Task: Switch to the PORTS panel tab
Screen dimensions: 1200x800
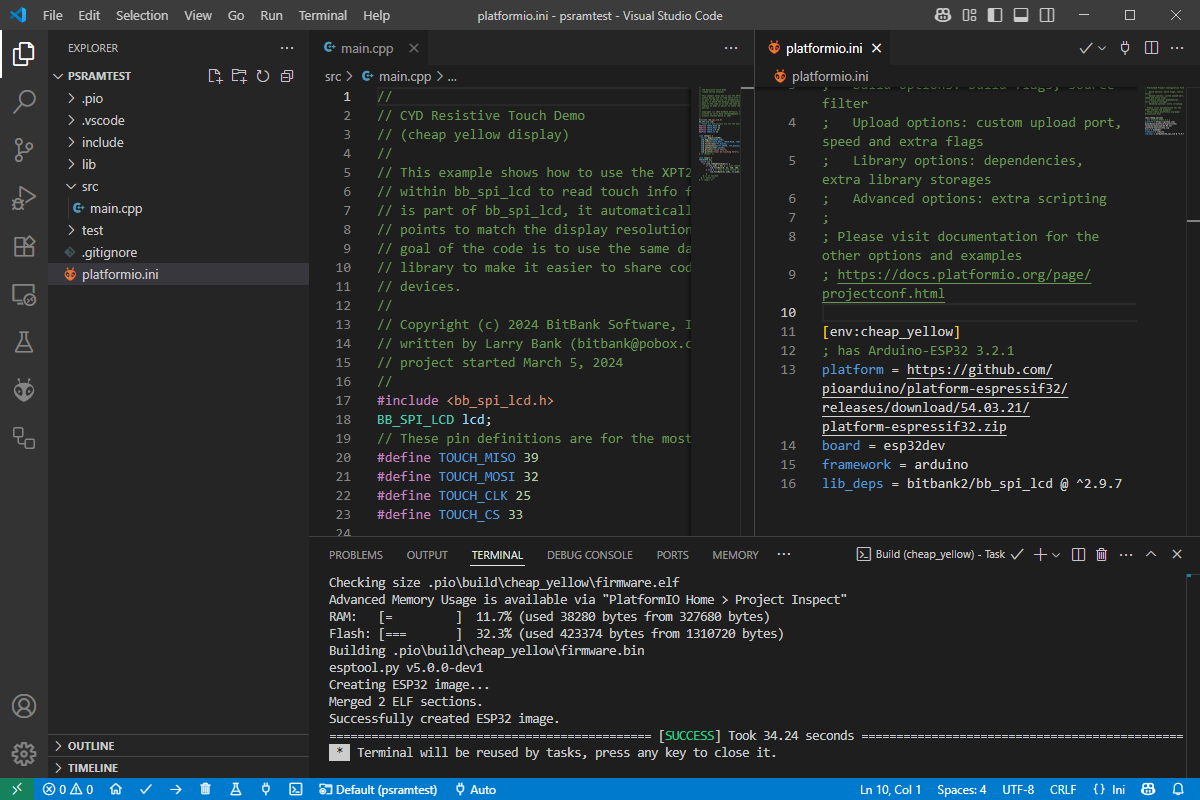Action: point(673,555)
